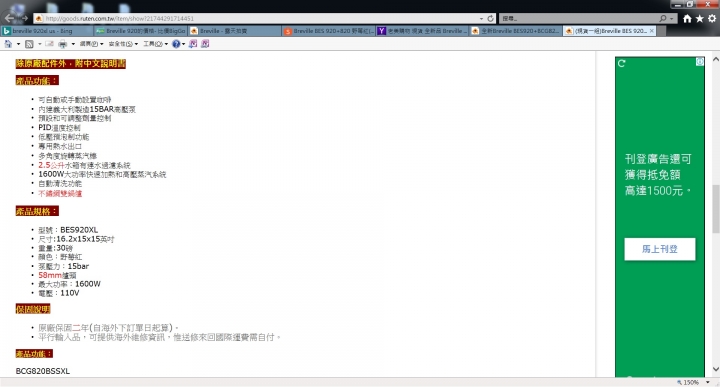Click the scrollbar down arrow

click(715, 370)
